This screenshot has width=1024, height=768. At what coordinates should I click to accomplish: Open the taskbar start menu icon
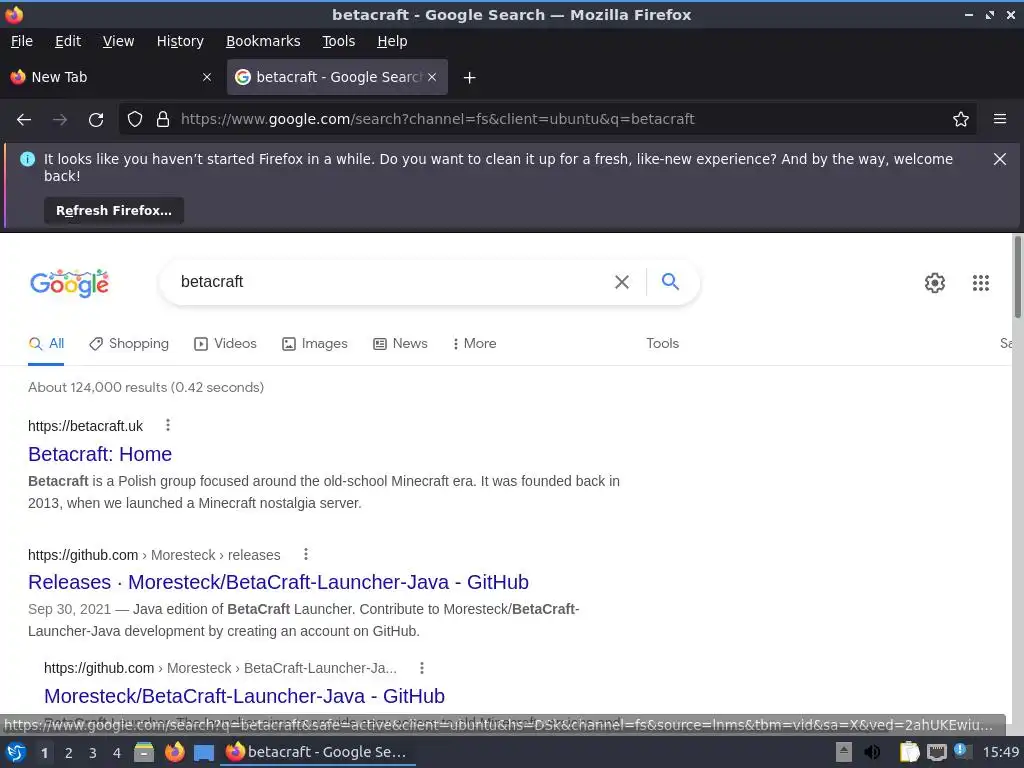pyautogui.click(x=16, y=752)
